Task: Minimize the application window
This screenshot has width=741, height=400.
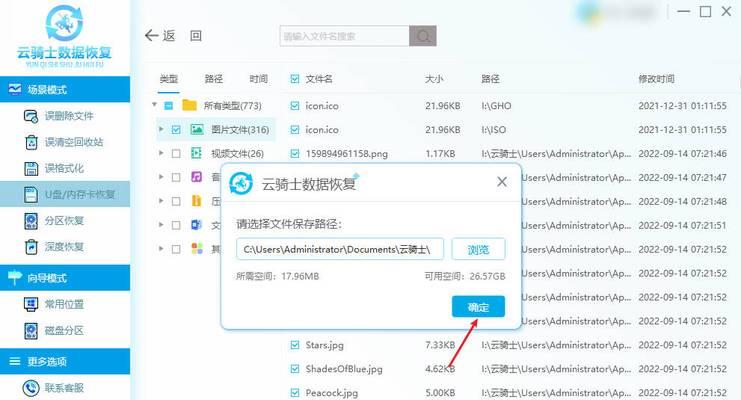Action: 683,11
